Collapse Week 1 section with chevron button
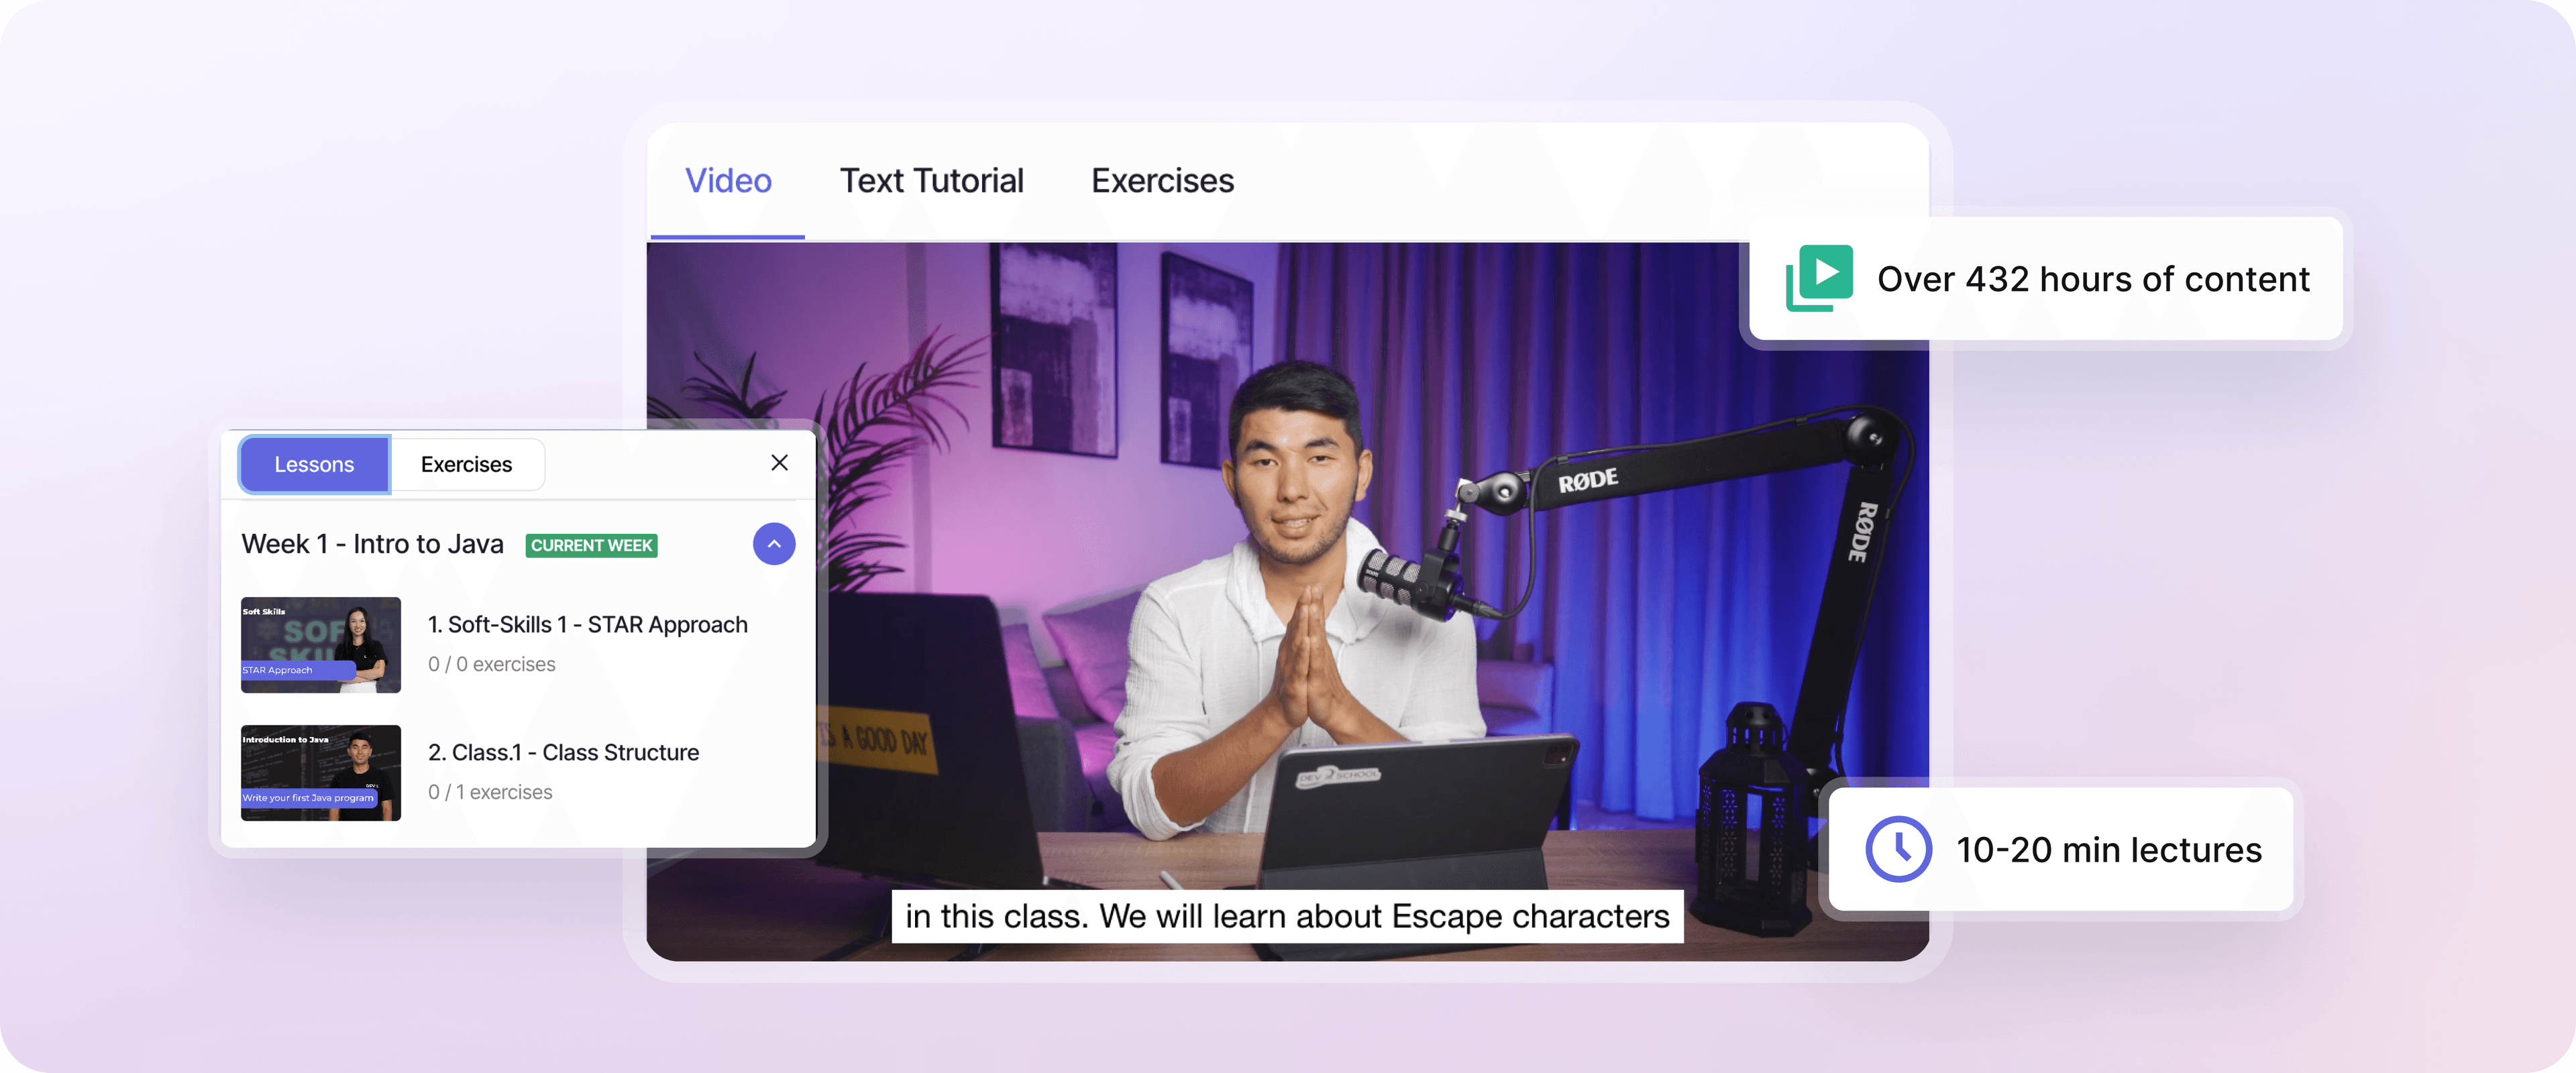 (773, 544)
